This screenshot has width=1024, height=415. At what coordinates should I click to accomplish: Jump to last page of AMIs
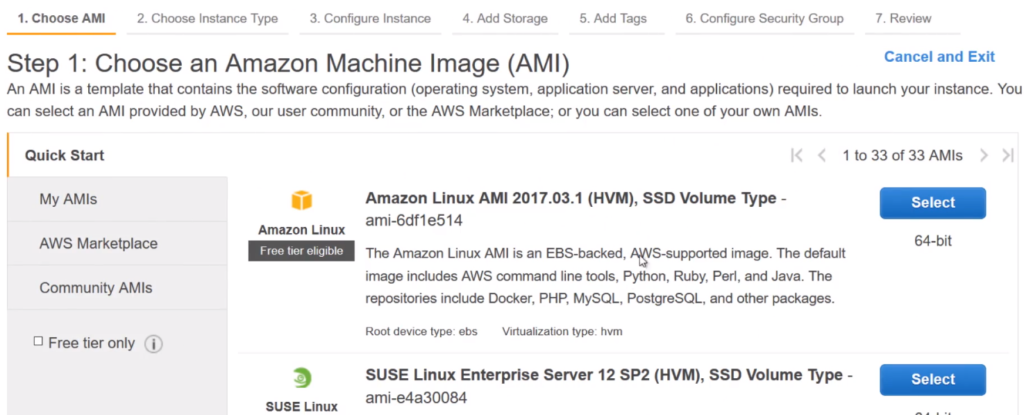(1008, 155)
